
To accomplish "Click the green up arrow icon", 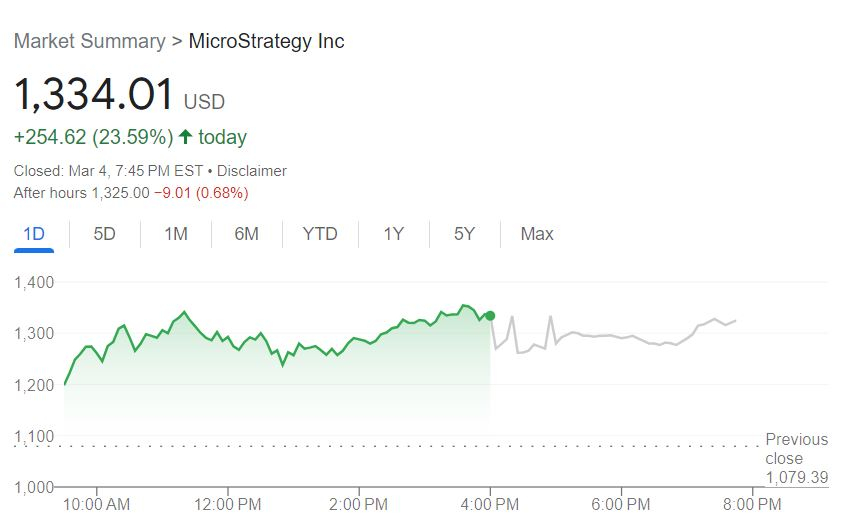I will [x=185, y=136].
